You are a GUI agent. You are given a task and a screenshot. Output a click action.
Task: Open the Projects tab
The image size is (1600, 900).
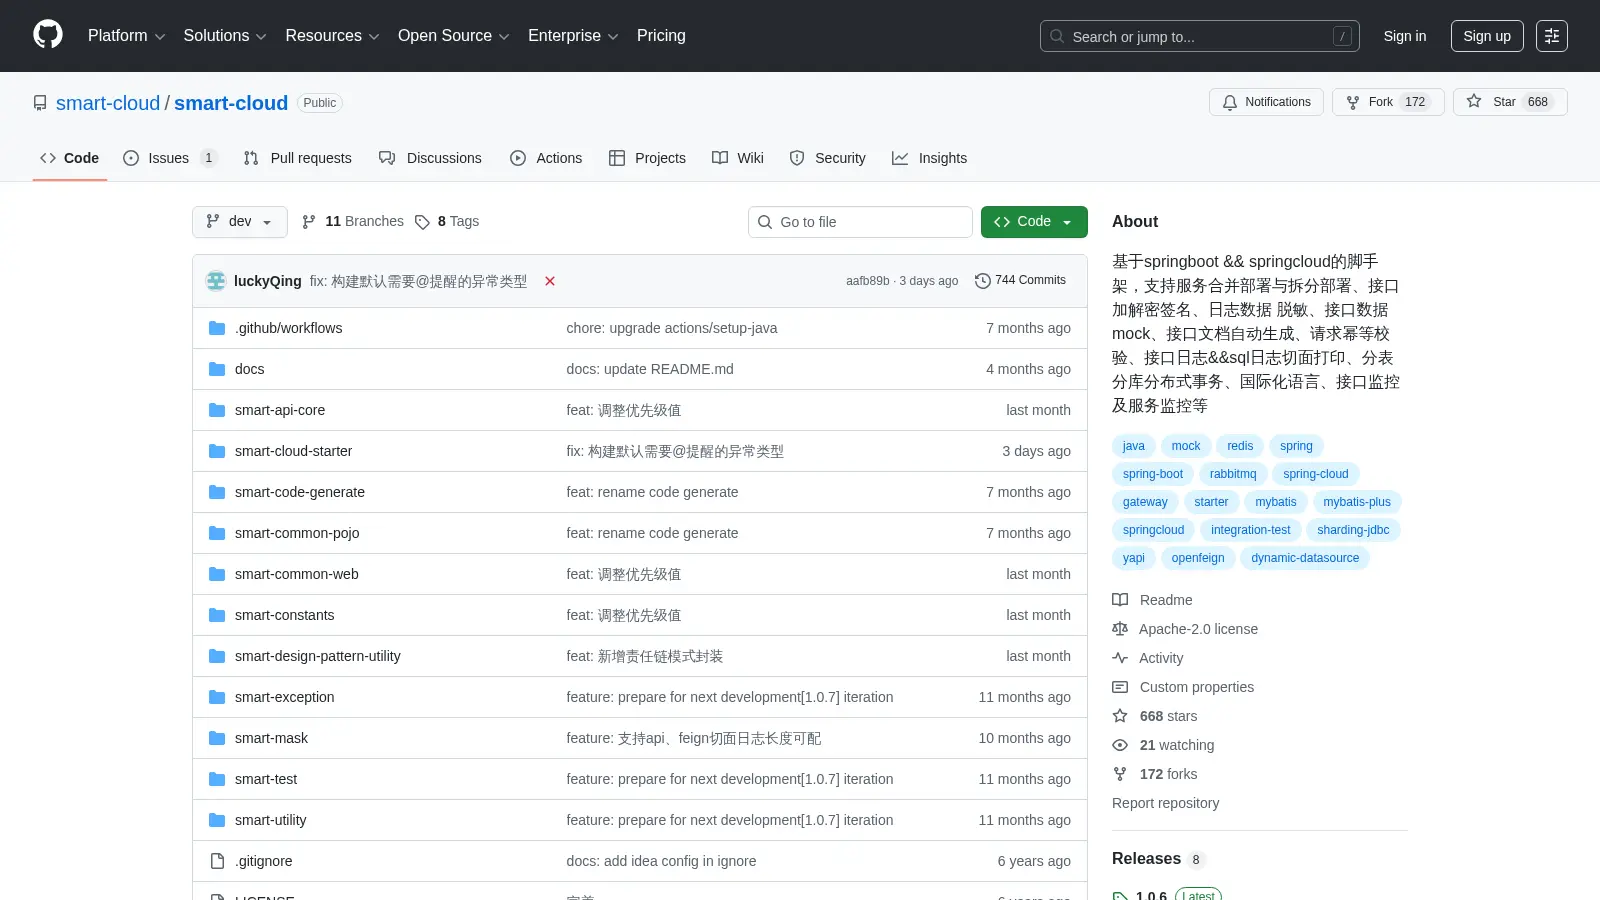tap(647, 158)
